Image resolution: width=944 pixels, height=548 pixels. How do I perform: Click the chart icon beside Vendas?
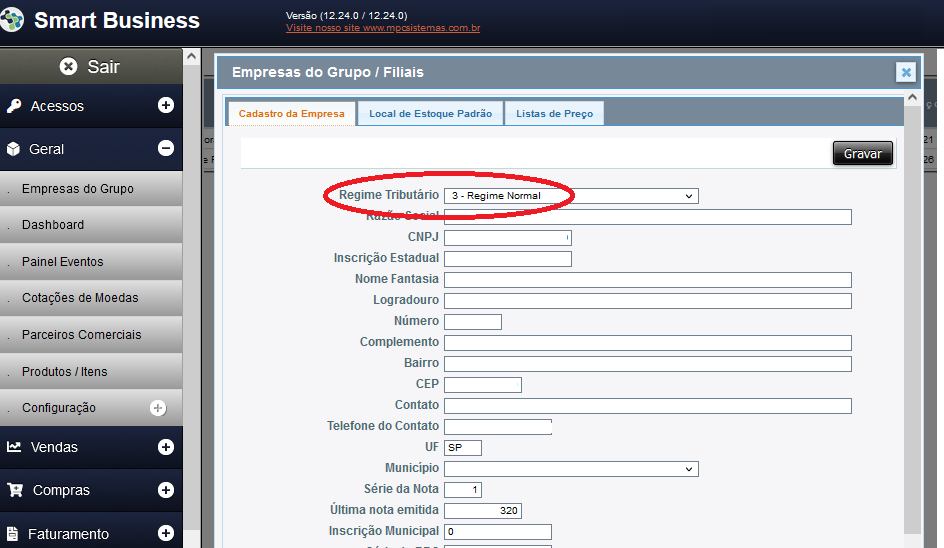(14, 447)
